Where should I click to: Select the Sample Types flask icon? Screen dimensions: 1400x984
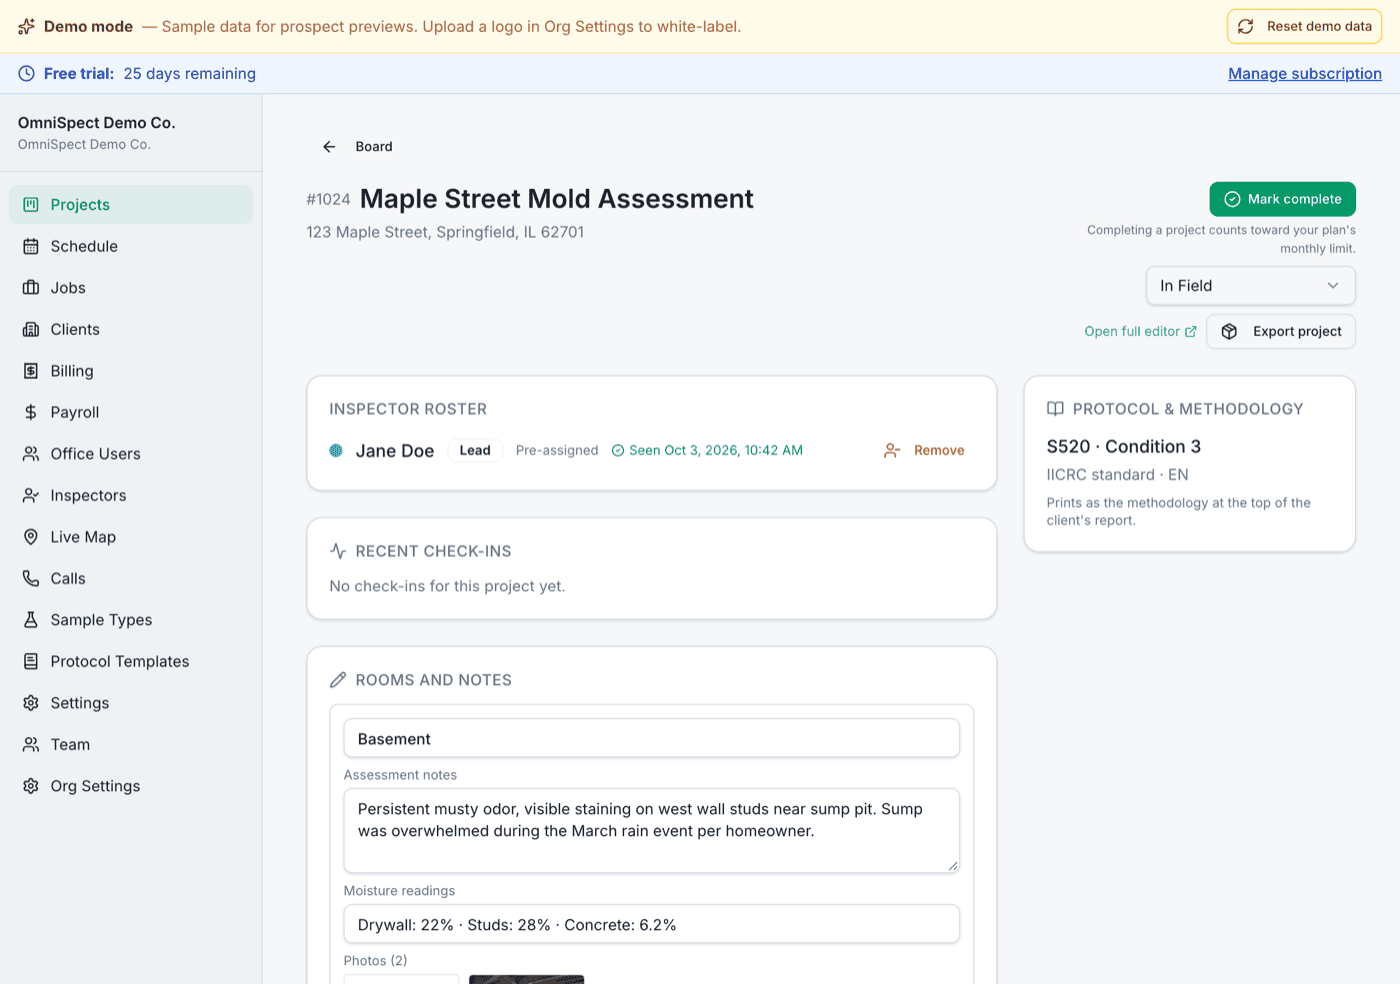click(x=31, y=620)
